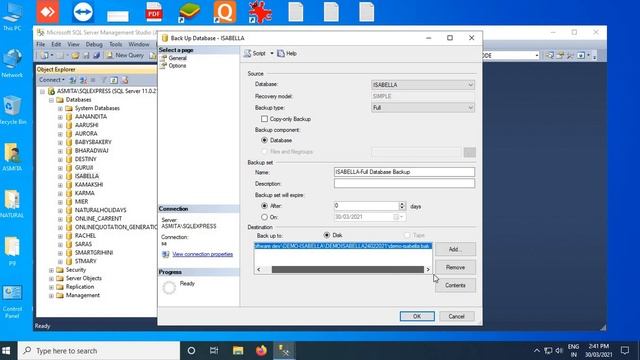Select the General page icon
Image resolution: width=640 pixels, height=360 pixels.
click(163, 58)
